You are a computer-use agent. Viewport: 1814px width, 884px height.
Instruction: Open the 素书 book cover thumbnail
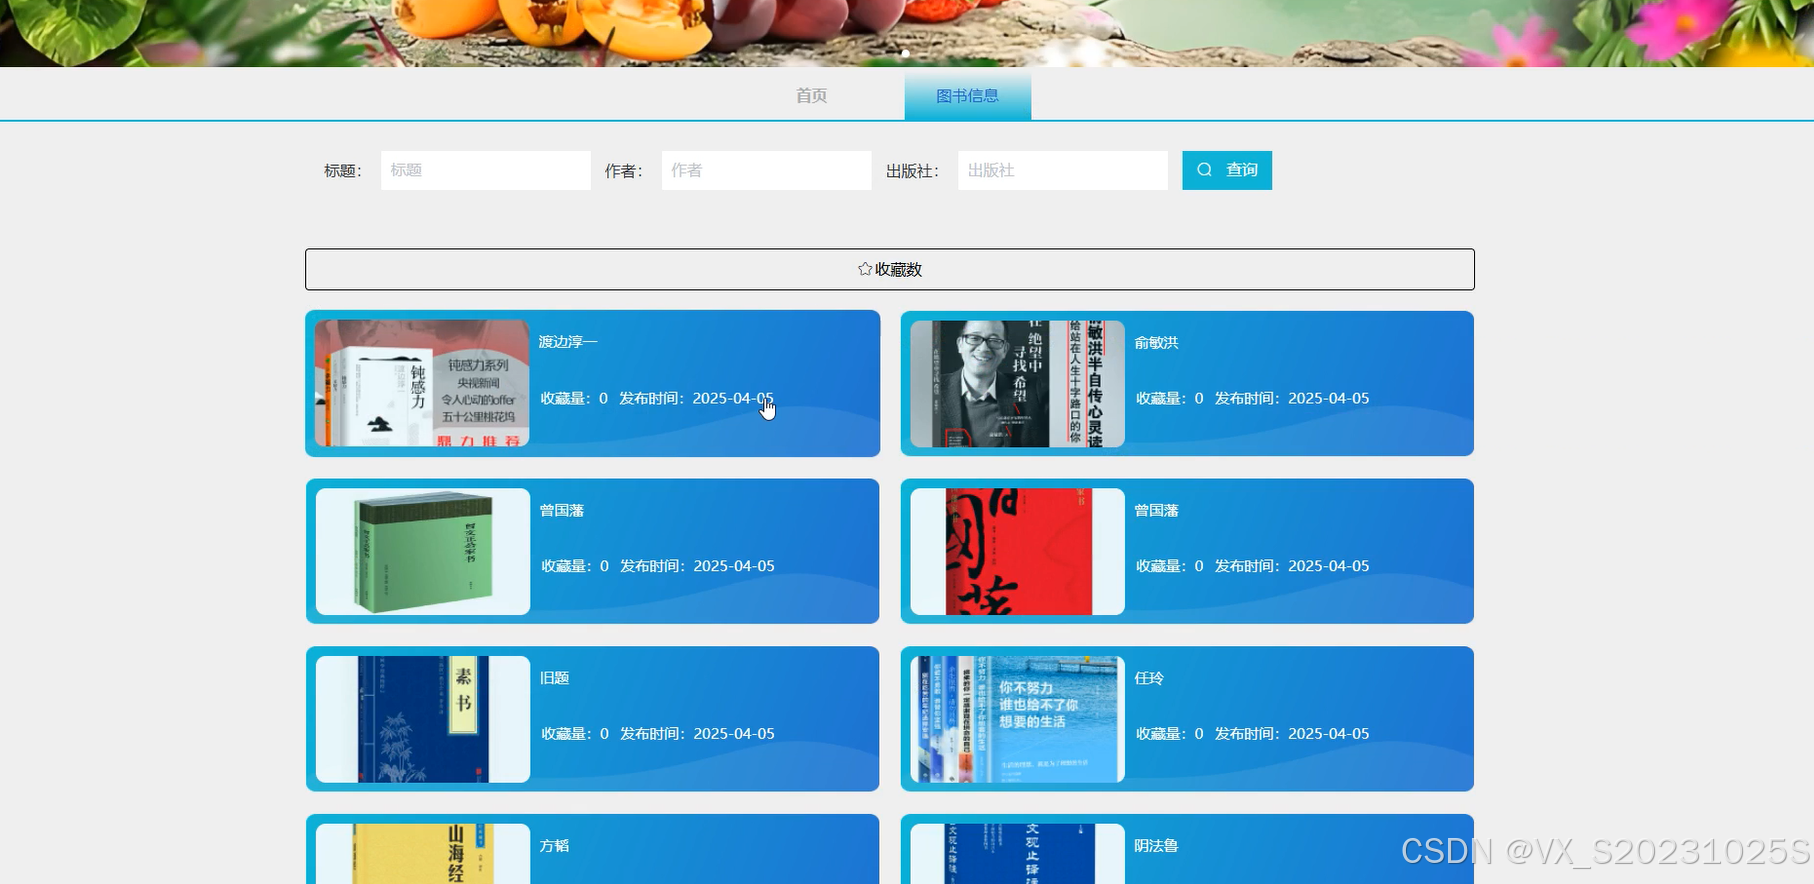coord(422,719)
